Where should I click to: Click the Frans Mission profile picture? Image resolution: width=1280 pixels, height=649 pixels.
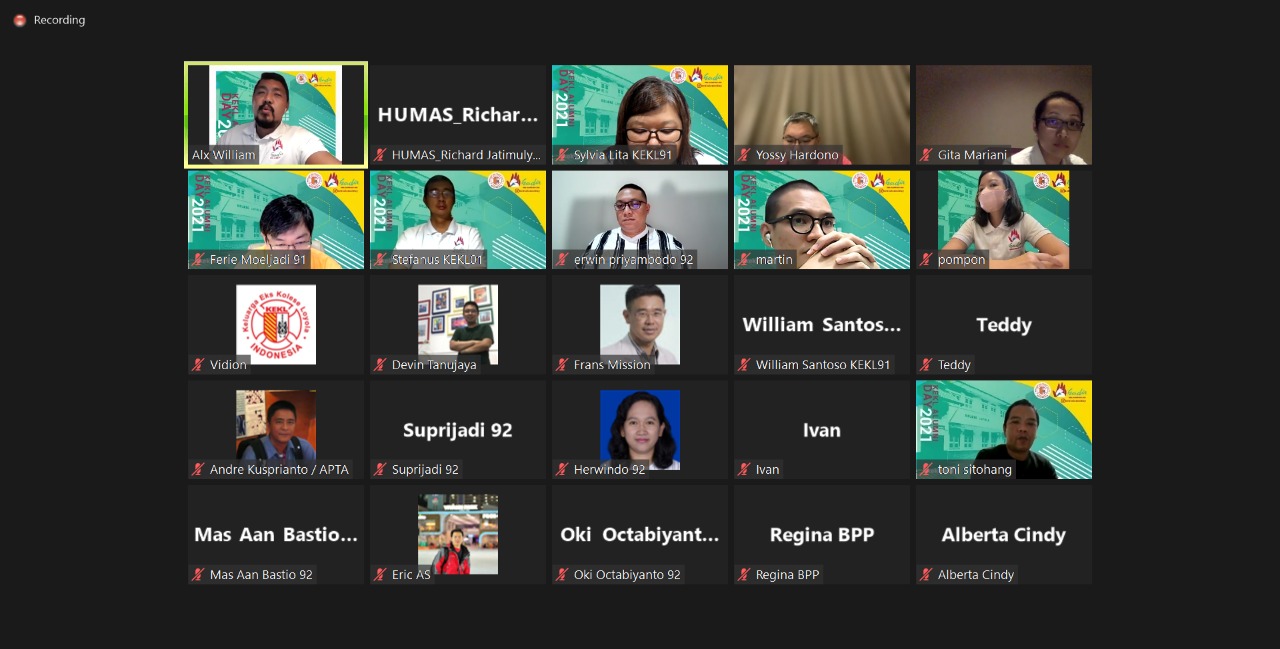click(x=640, y=324)
